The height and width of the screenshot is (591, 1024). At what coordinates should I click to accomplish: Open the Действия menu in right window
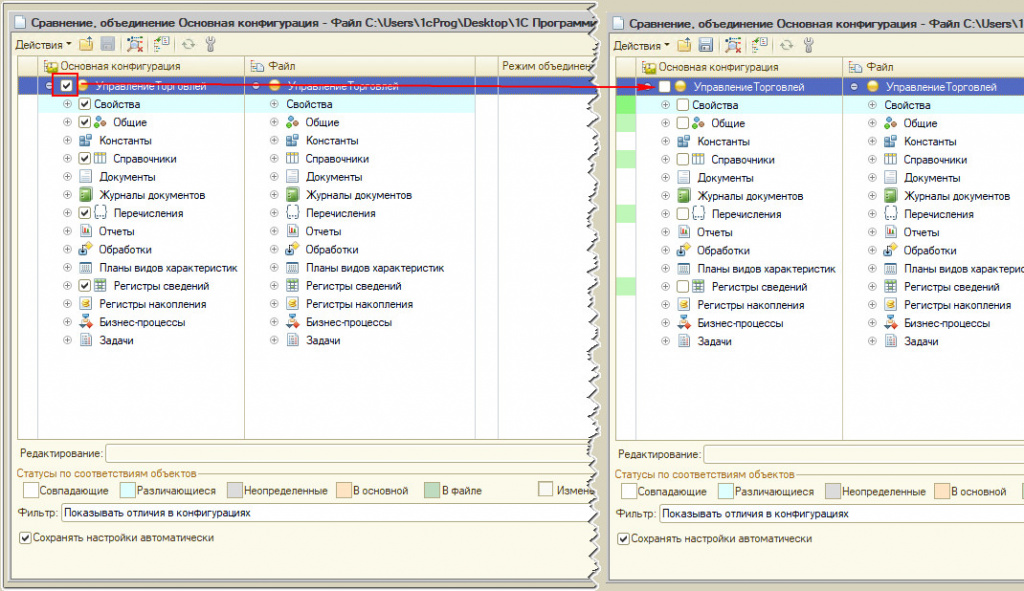[641, 46]
